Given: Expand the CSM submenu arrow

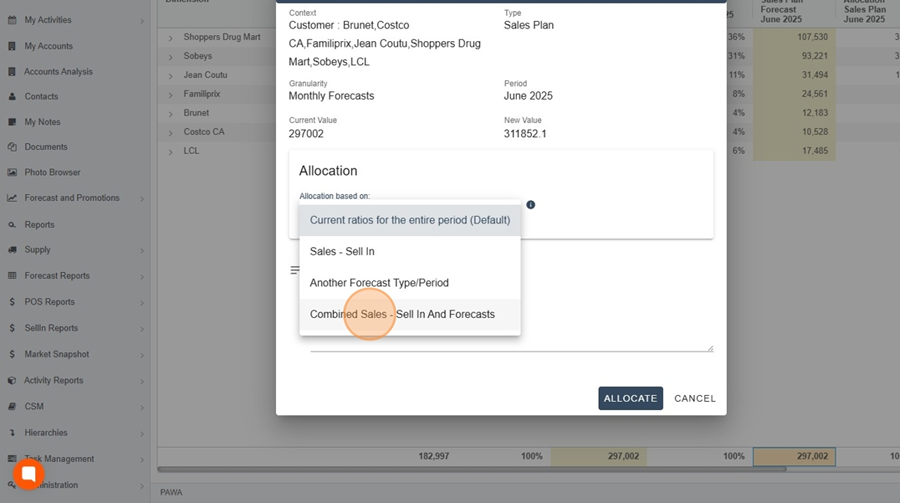Looking at the screenshot, I should (x=142, y=408).
